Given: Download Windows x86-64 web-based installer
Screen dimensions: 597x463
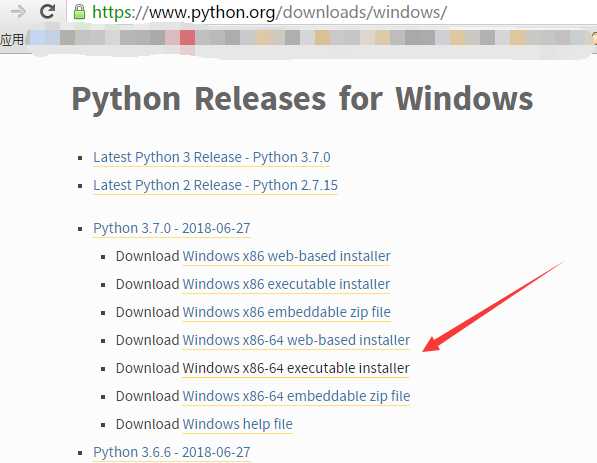Looking at the screenshot, I should (296, 340).
